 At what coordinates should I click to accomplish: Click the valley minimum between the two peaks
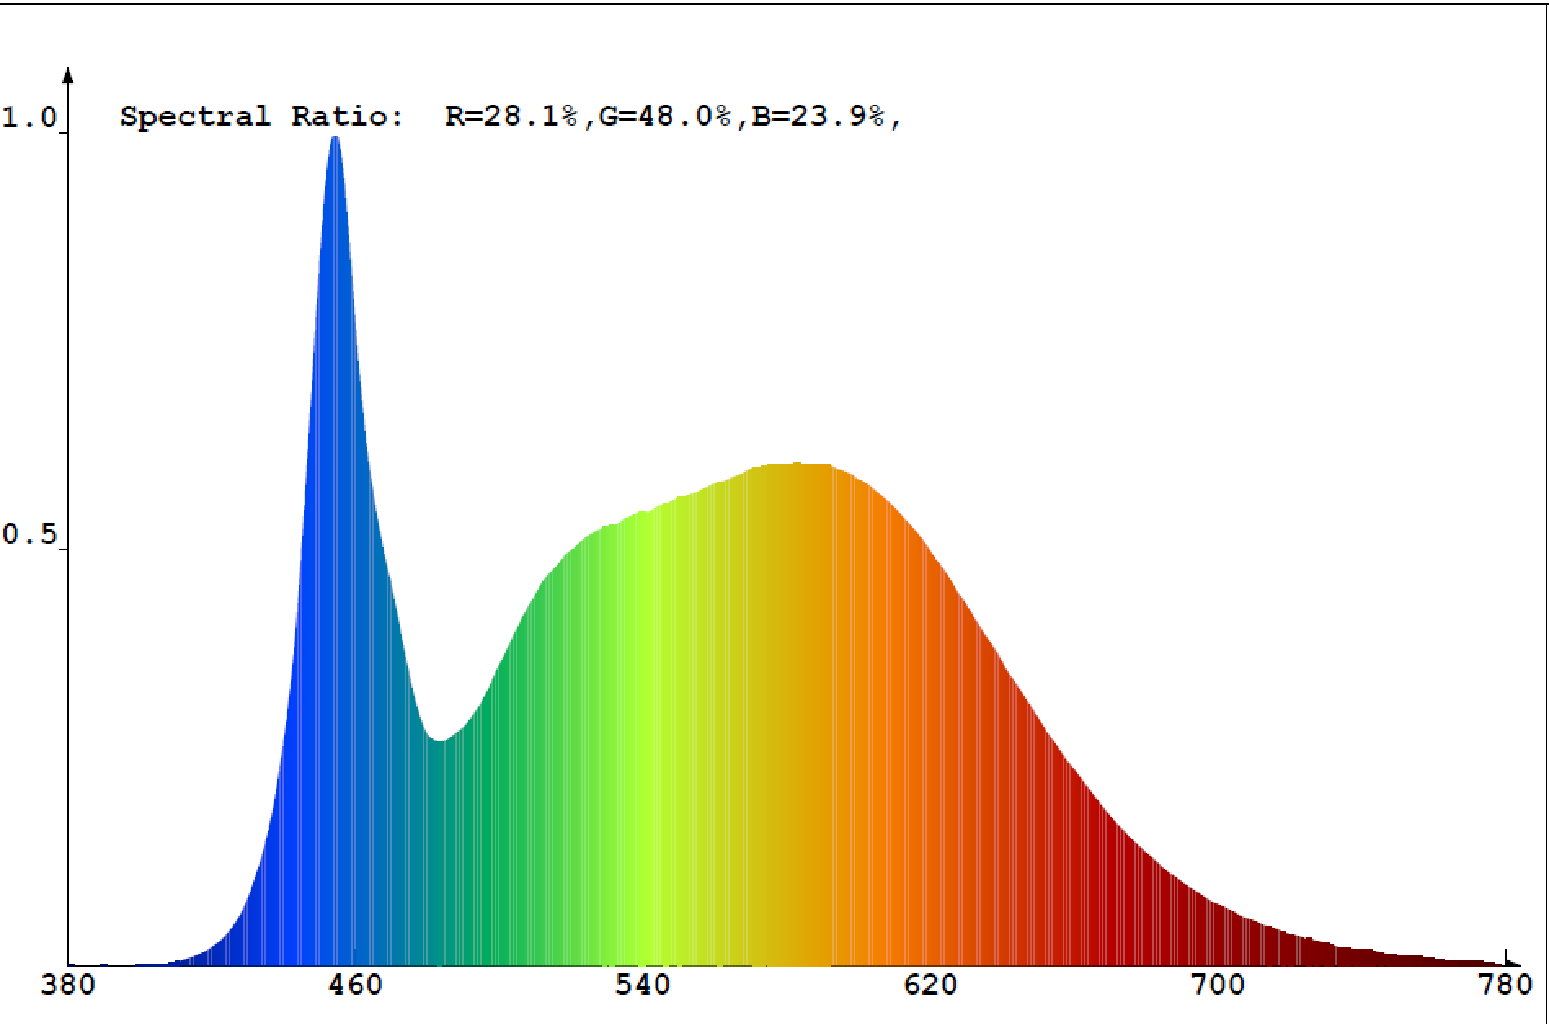tap(437, 740)
